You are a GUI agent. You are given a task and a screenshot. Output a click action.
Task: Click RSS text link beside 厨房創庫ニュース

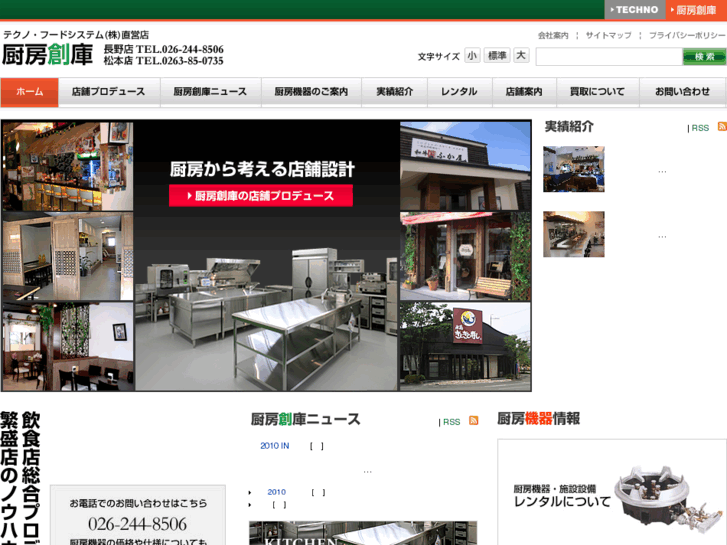(x=452, y=422)
